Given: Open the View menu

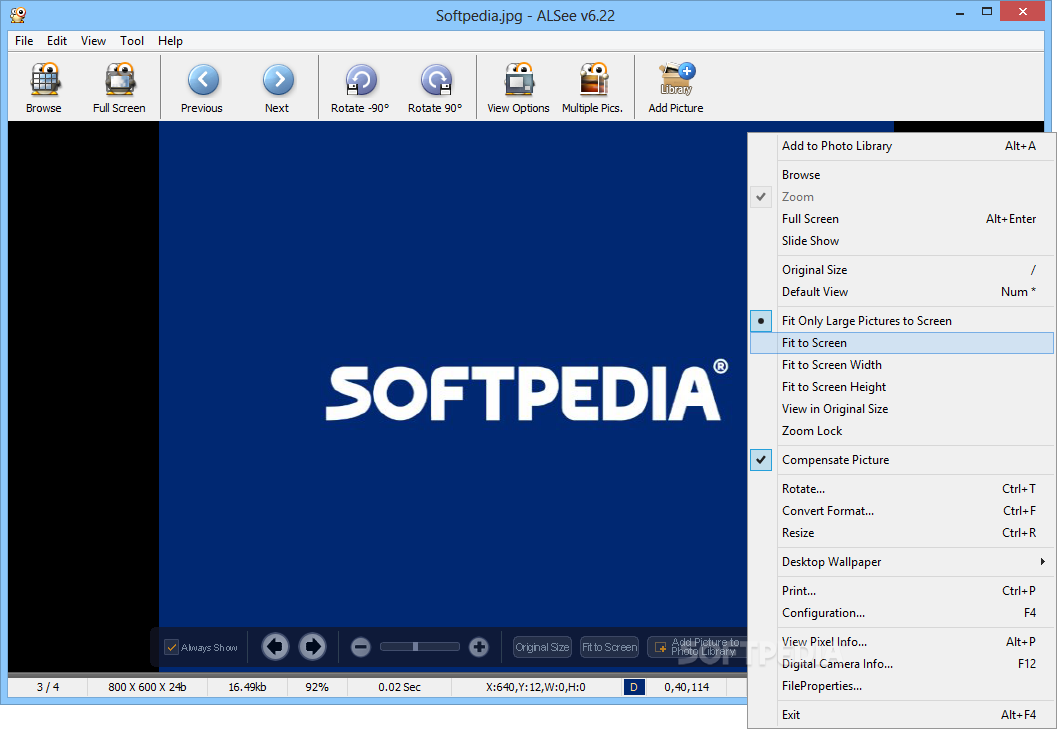Looking at the screenshot, I should tap(93, 41).
